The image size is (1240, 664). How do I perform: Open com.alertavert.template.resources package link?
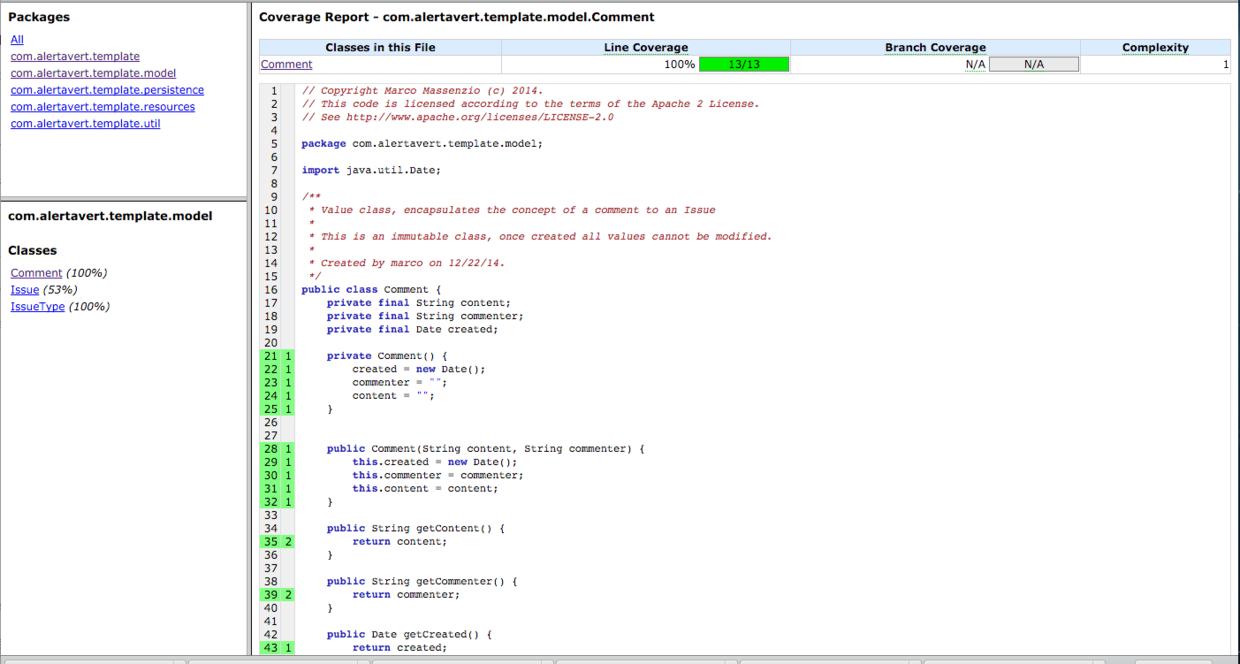pyautogui.click(x=102, y=107)
